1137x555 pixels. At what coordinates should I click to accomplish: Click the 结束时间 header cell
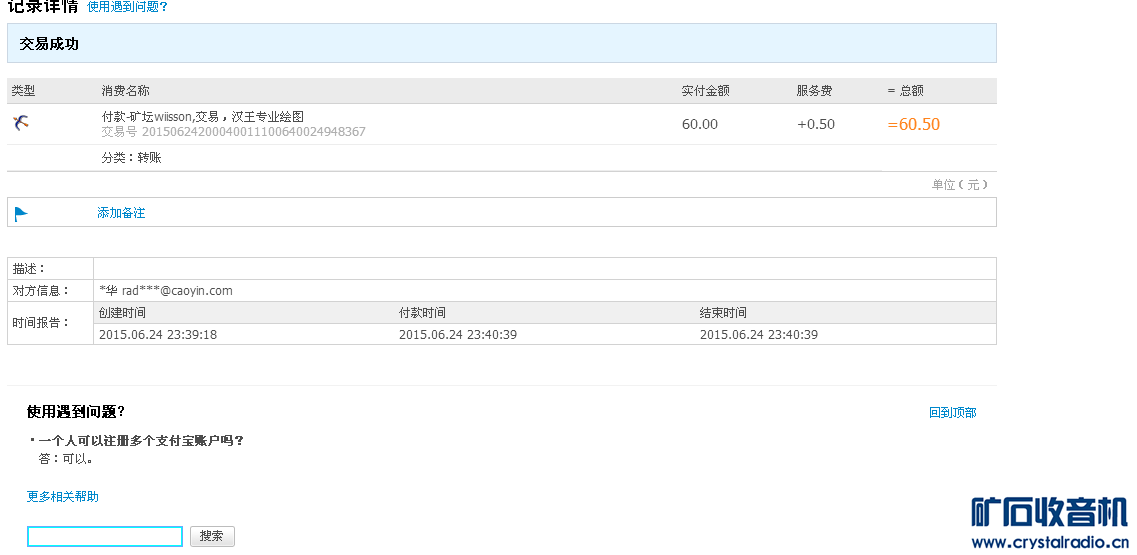click(x=723, y=313)
